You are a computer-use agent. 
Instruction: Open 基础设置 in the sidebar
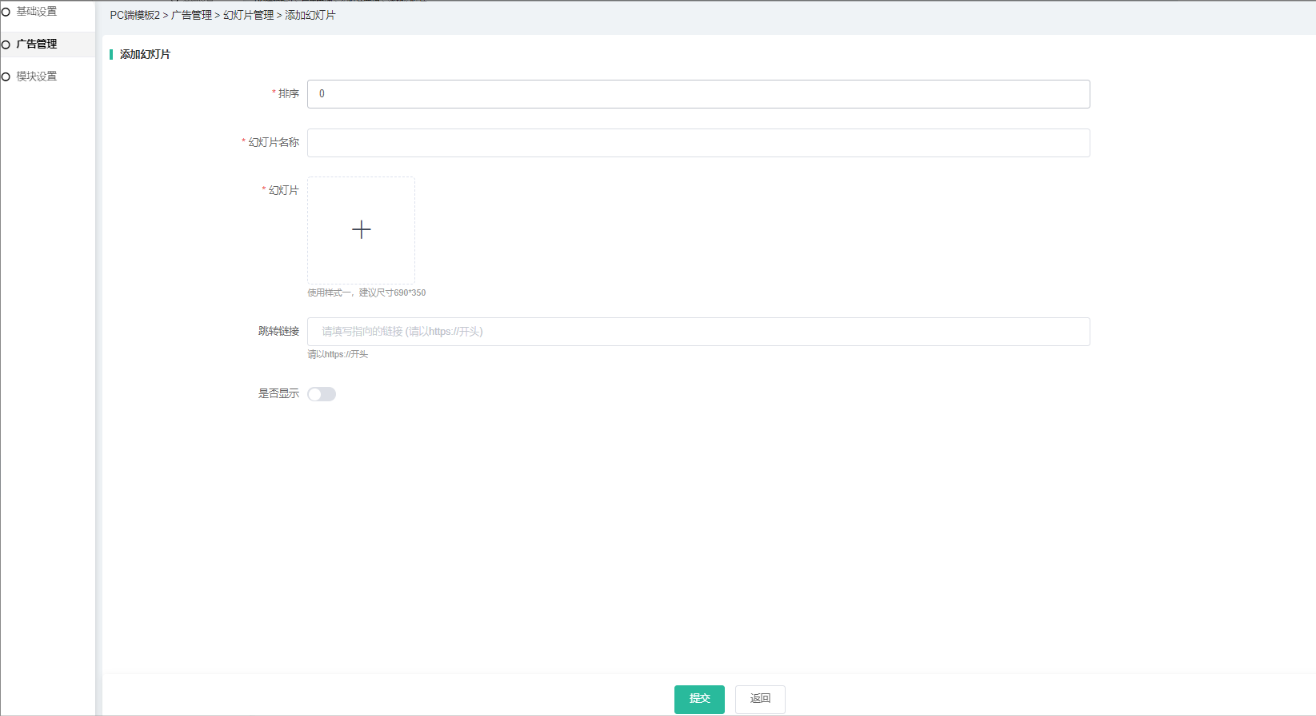[37, 12]
